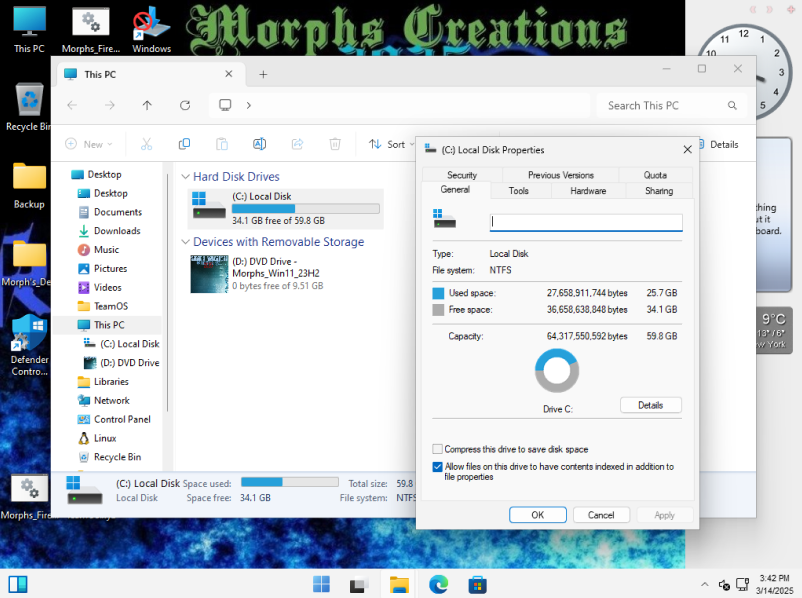Click the Delete trash icon in toolbar
Viewport: 802px width, 598px height.
335,144
